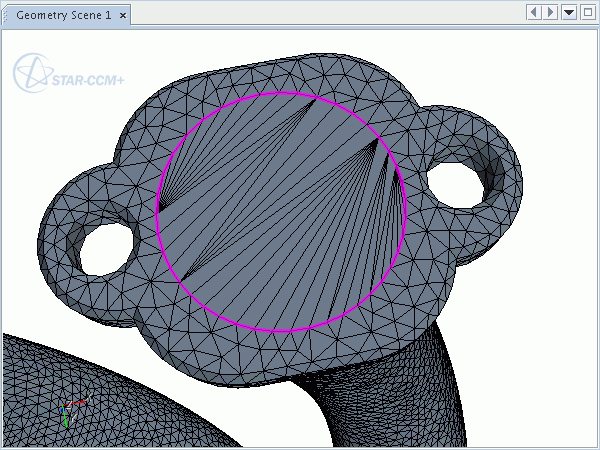Screen dimensions: 600x450
Task: Maximize the scene window
Action: tap(586, 12)
